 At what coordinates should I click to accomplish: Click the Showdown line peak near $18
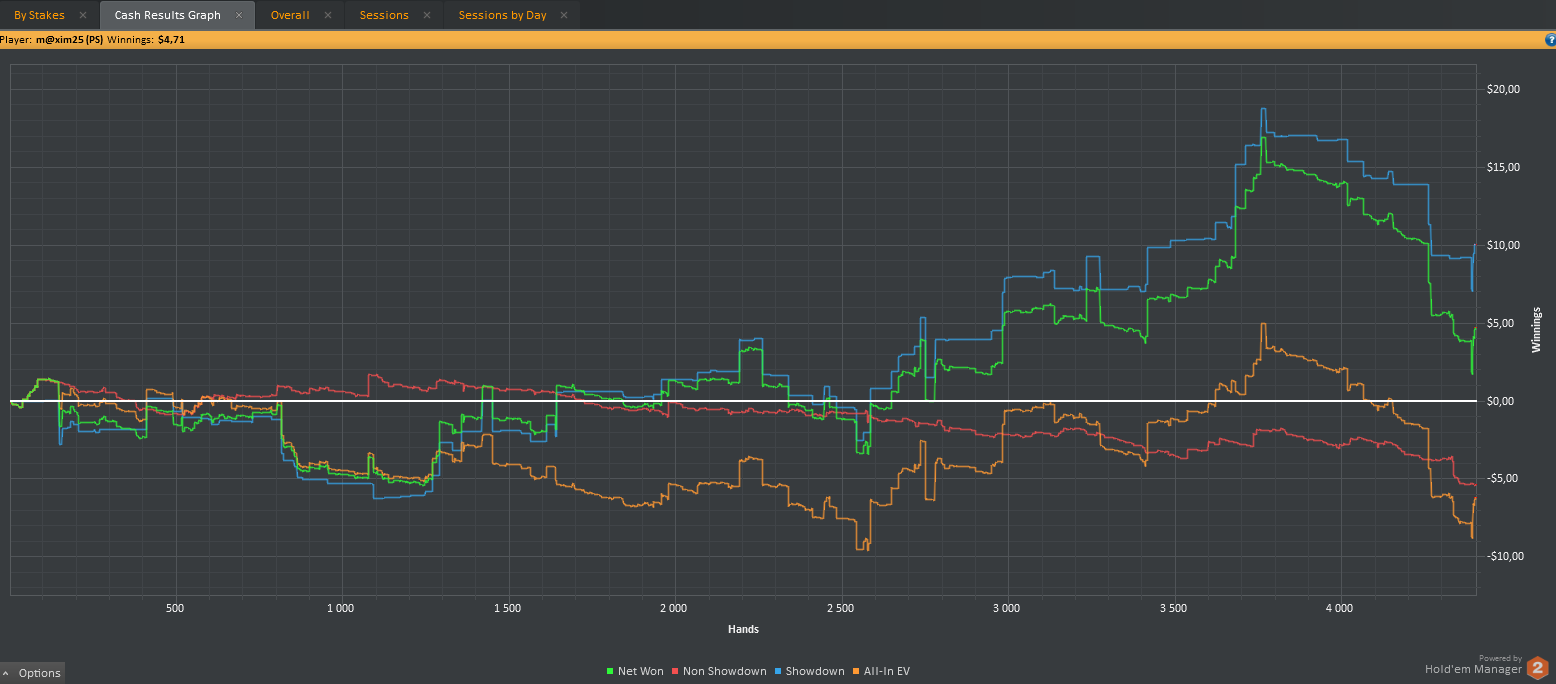(x=1263, y=109)
